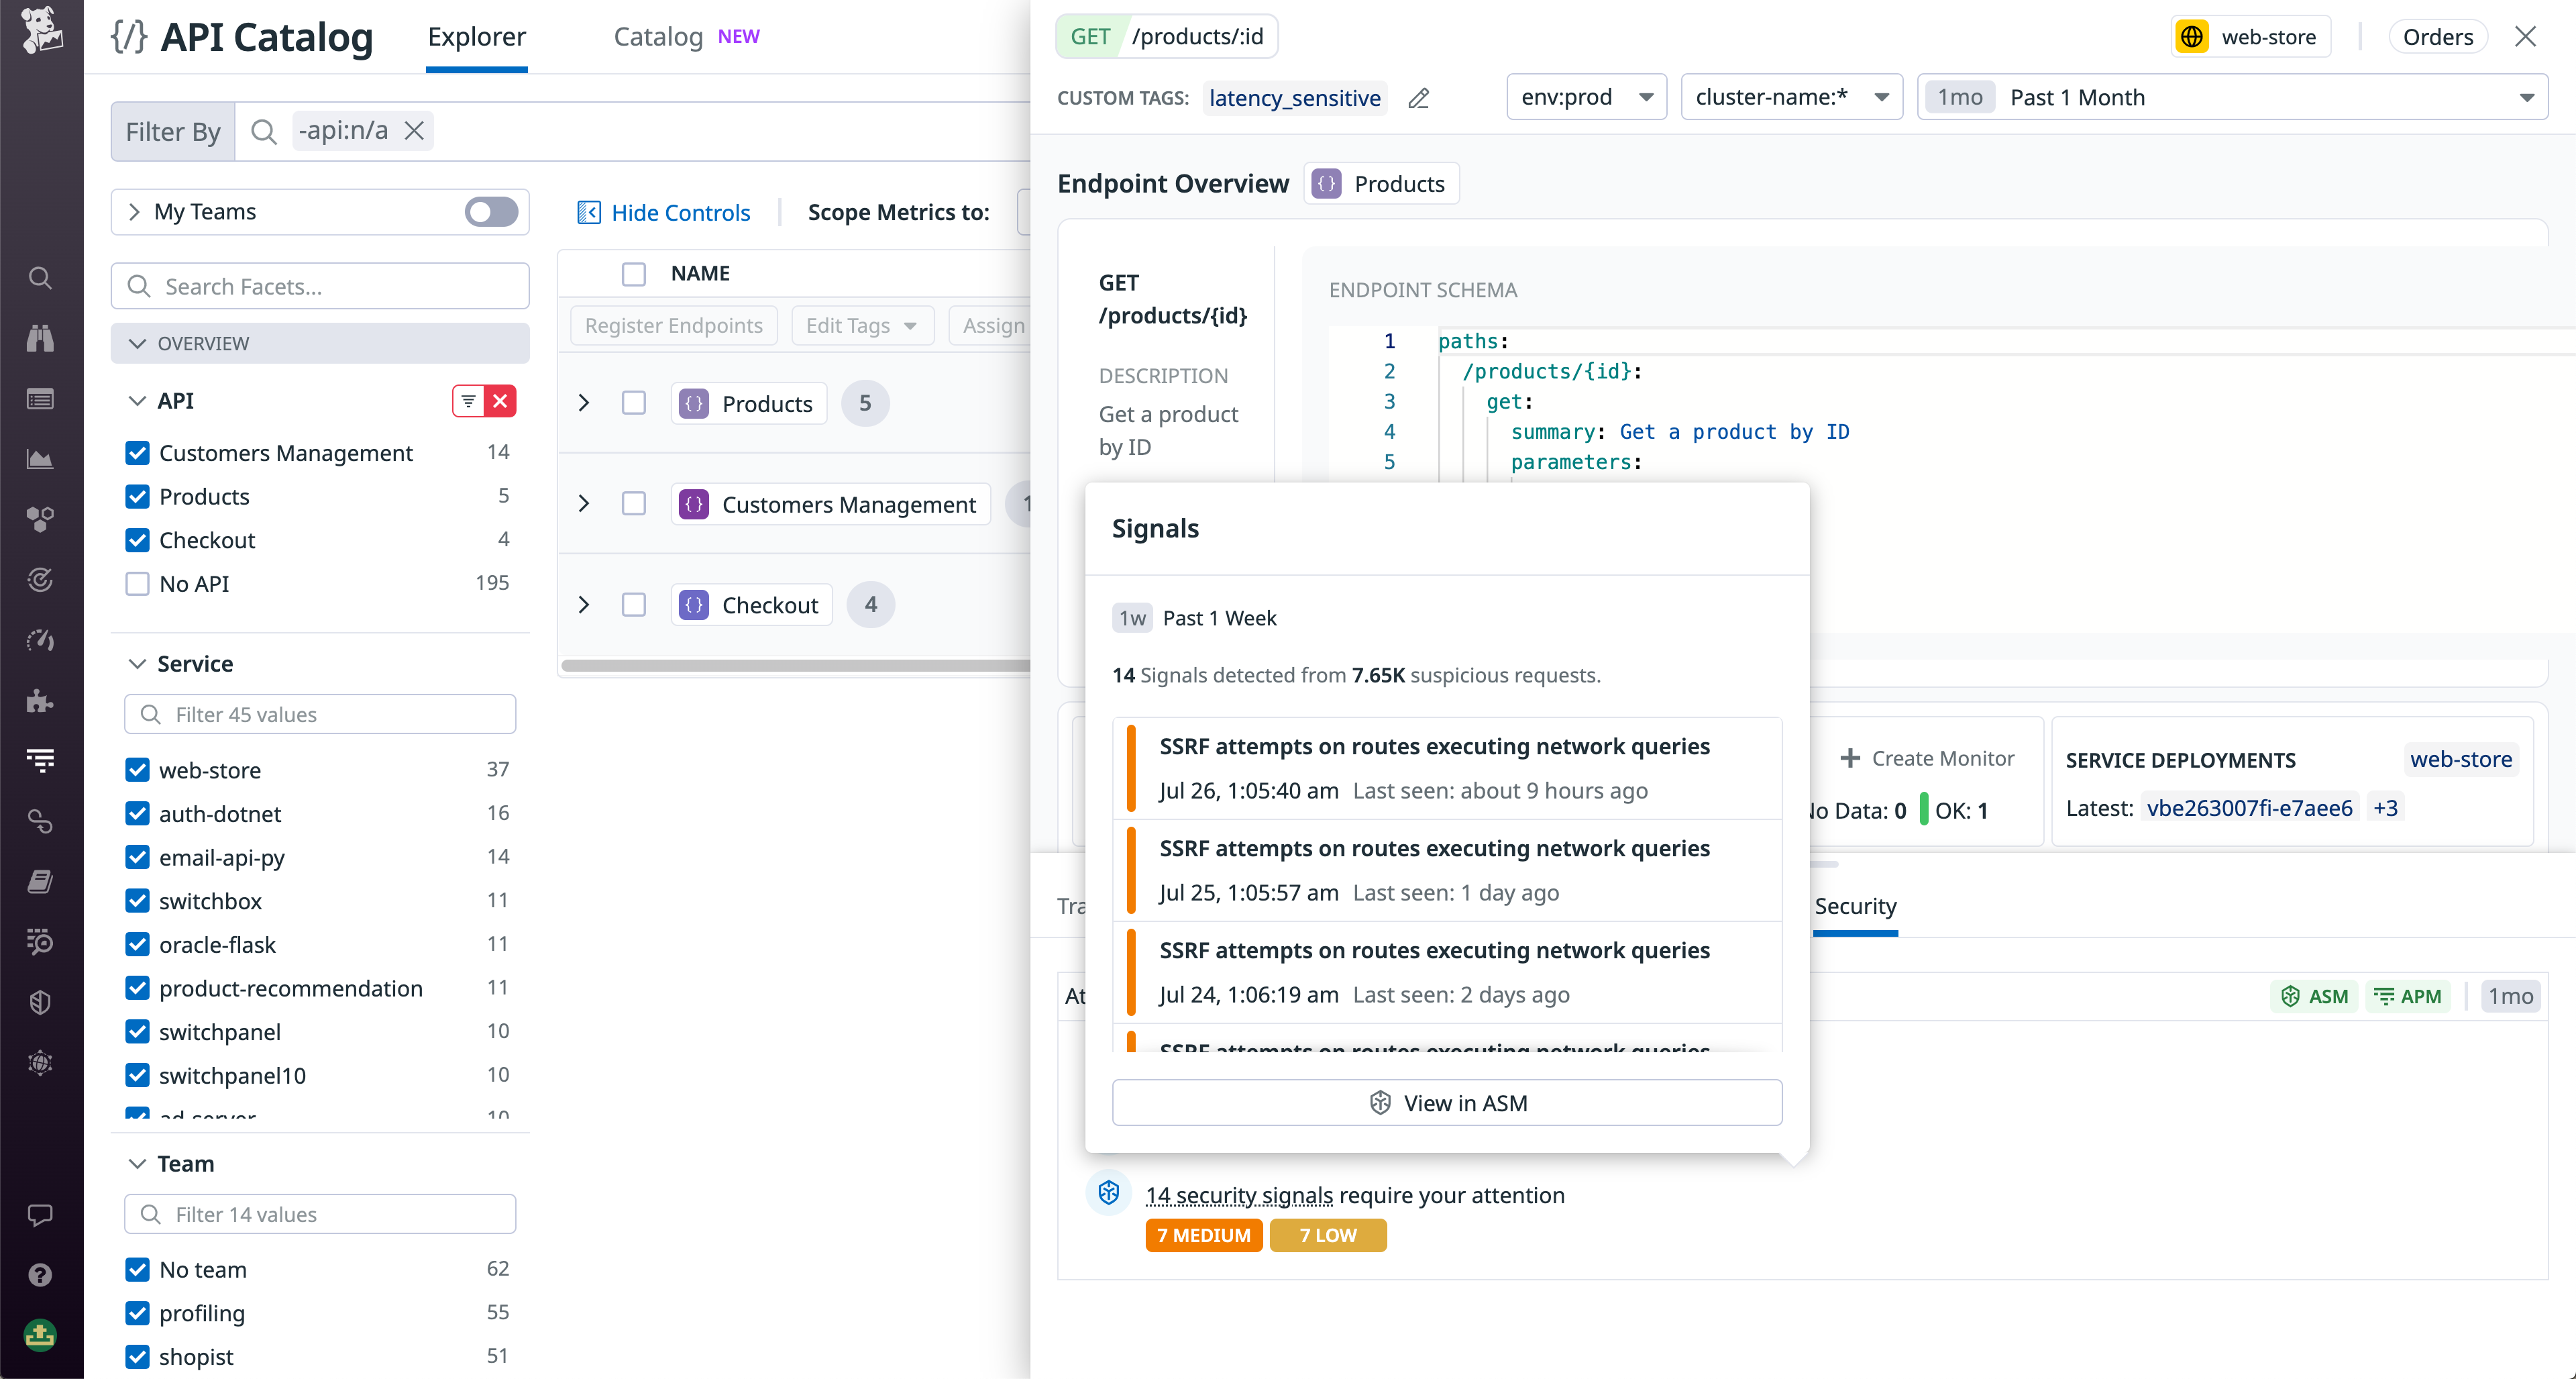Screen dimensions: 2576x1379
Task: Open Watchdog from the sidebar
Action: (x=40, y=337)
